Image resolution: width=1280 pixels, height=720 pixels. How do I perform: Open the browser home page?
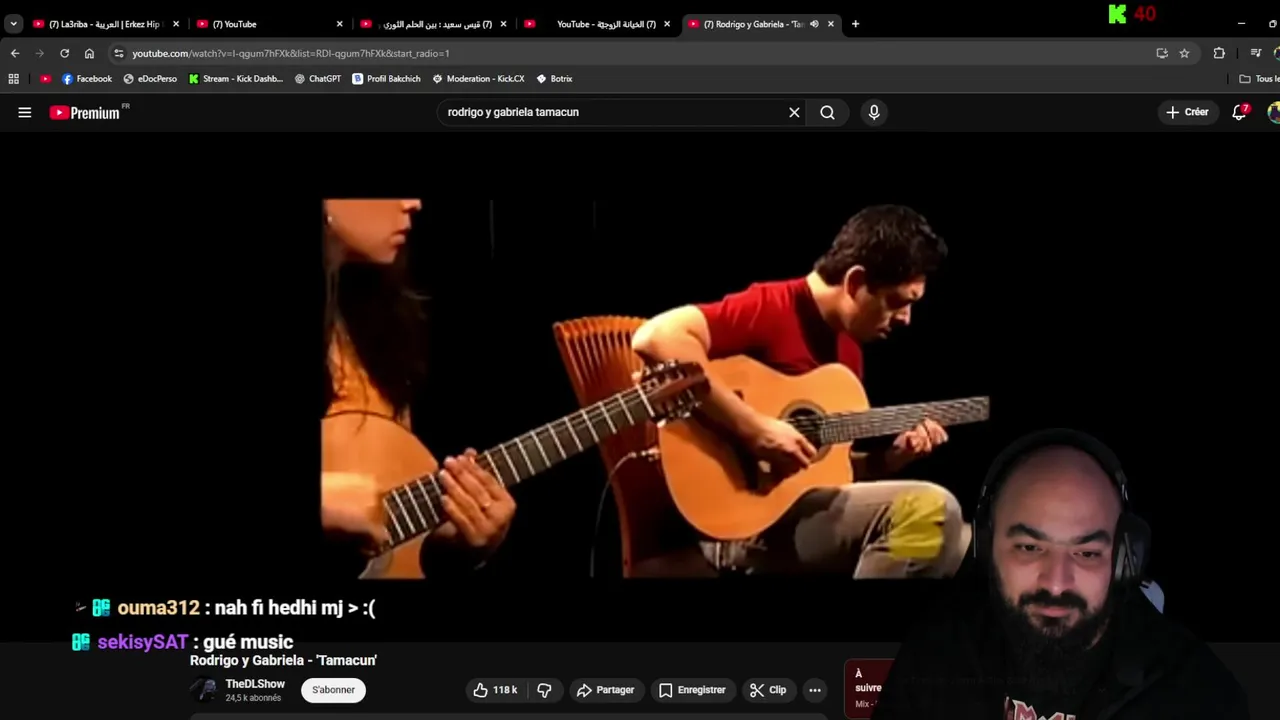[x=89, y=53]
